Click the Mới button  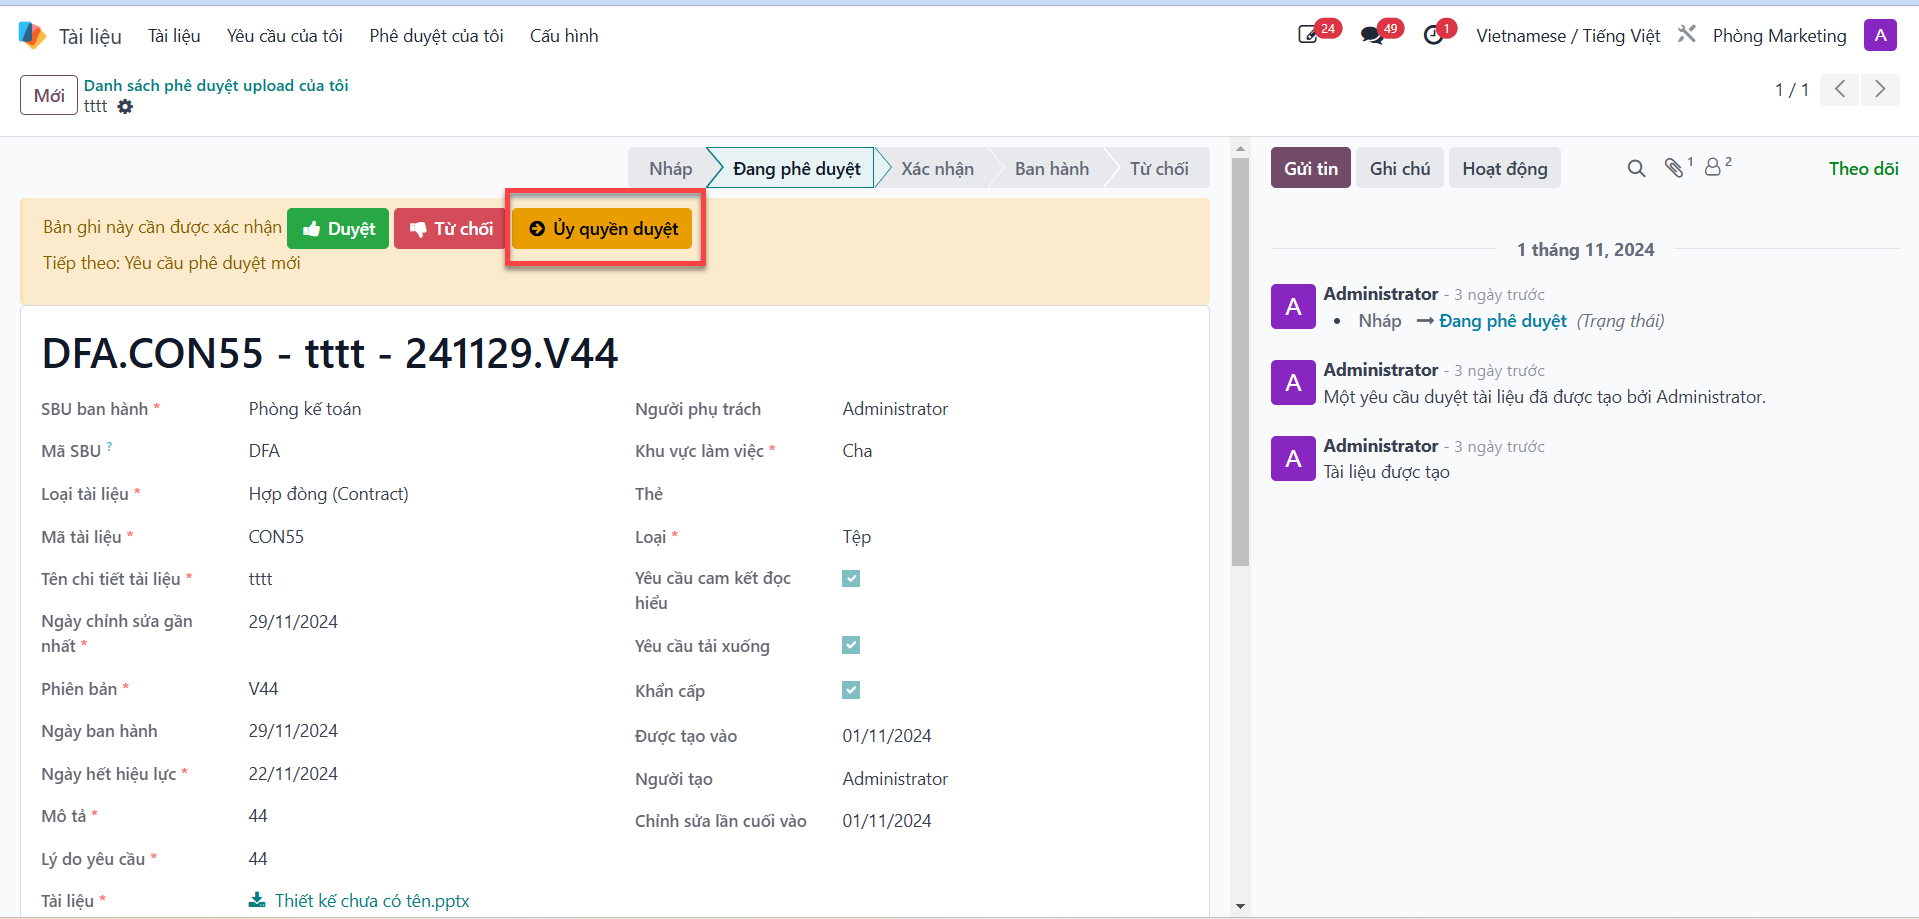[49, 95]
